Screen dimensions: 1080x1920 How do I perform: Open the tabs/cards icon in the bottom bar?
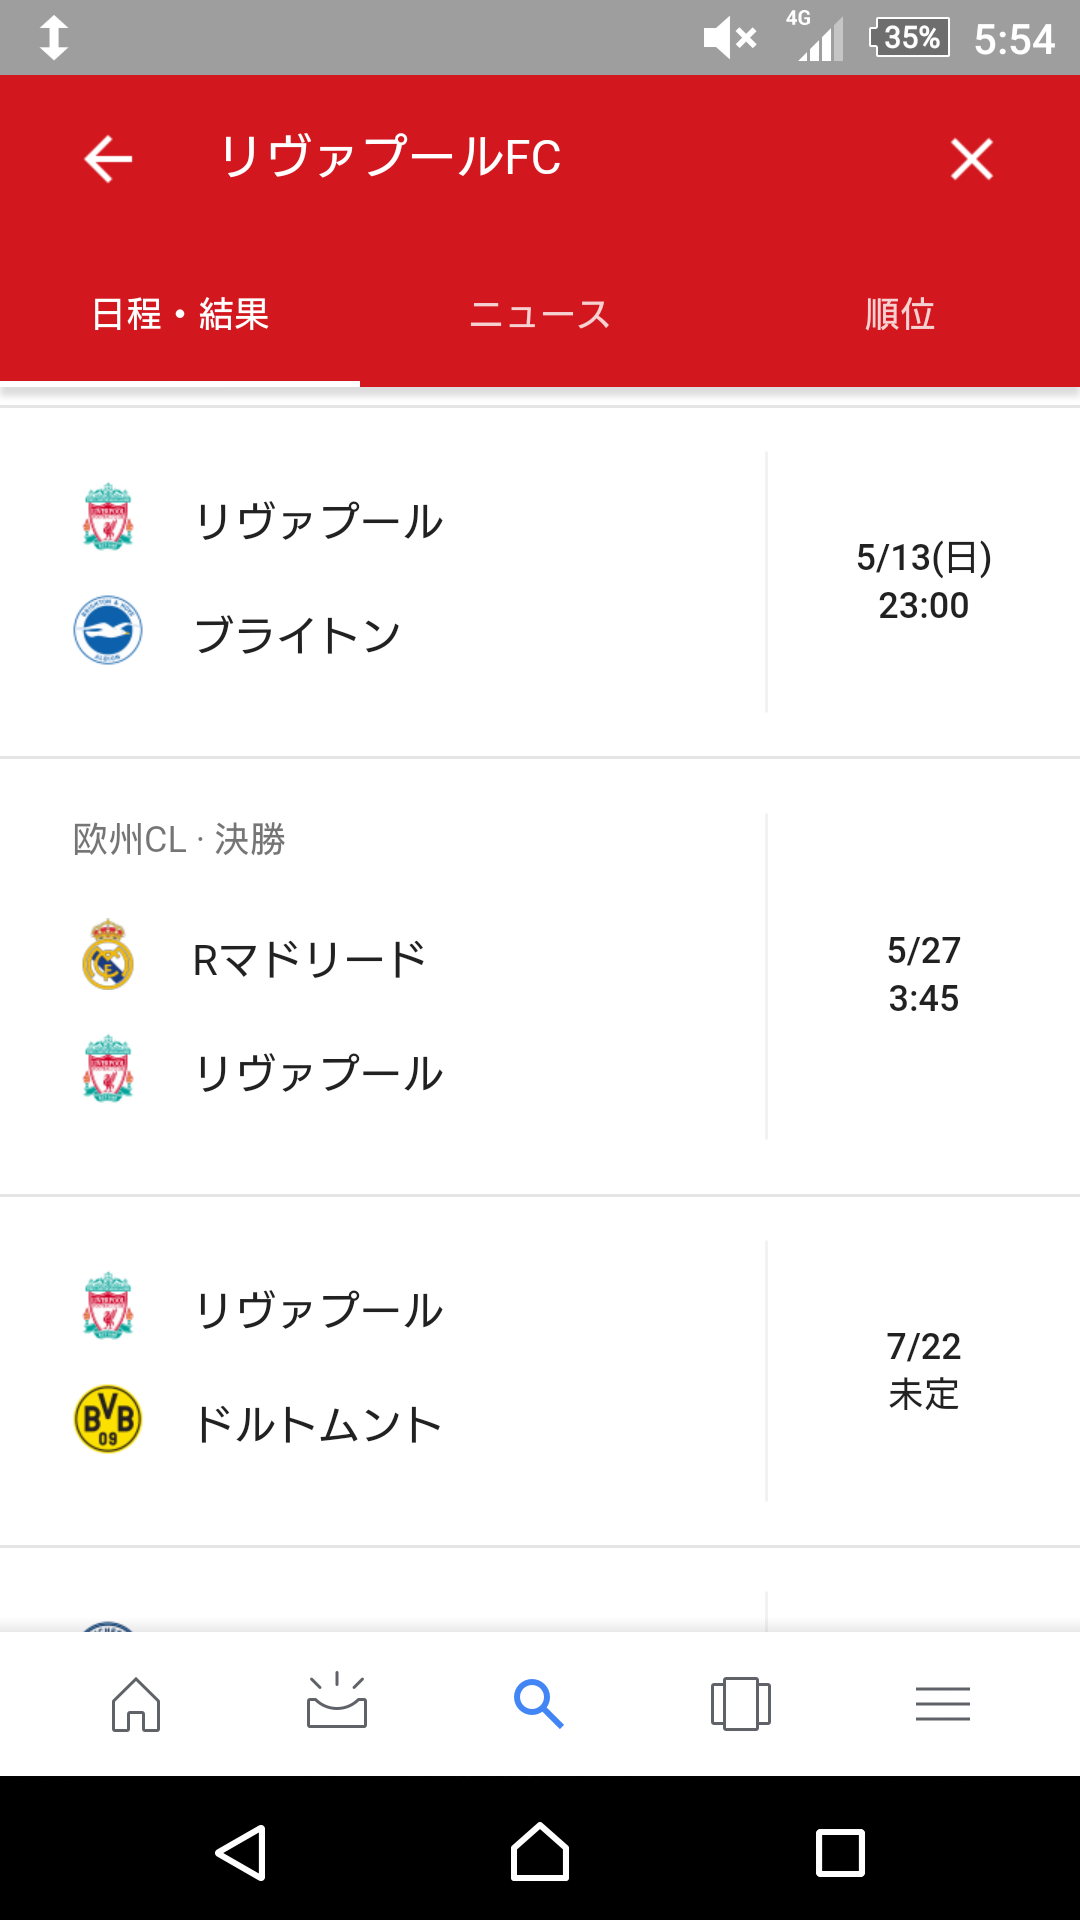click(x=741, y=1703)
